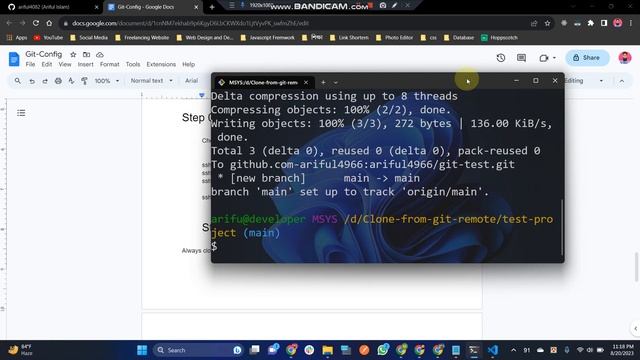640x360 pixels.
Task: Open the Insert menu
Action: 85,64
